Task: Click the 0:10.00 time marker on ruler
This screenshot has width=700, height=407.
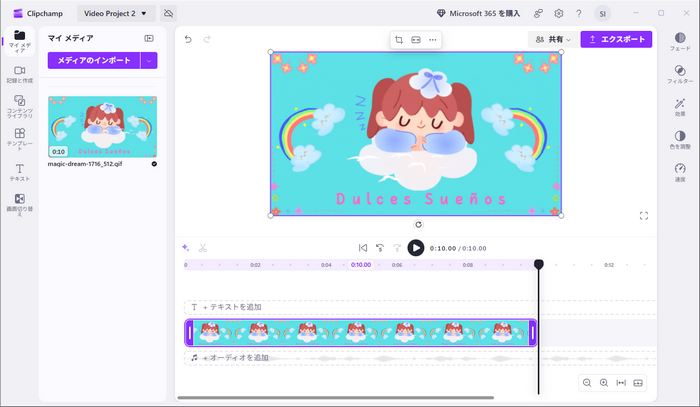Action: point(361,265)
